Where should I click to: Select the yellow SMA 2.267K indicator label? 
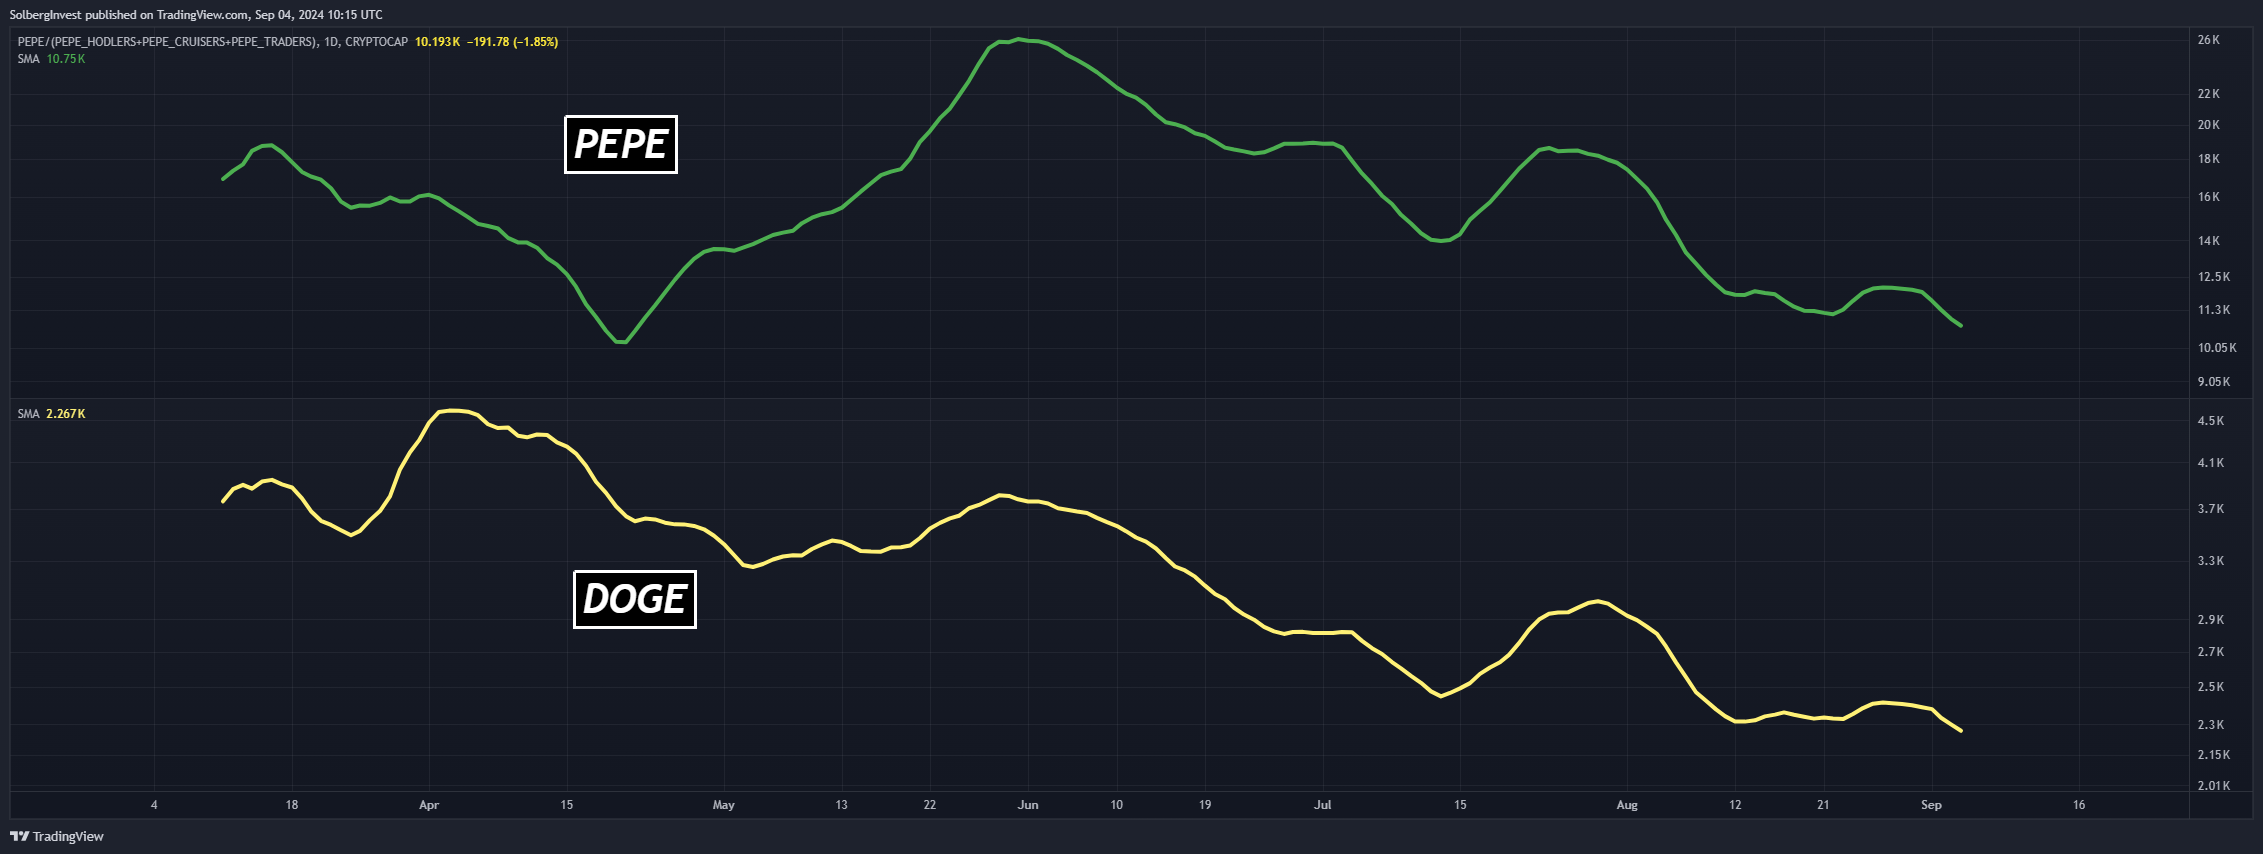tap(52, 414)
